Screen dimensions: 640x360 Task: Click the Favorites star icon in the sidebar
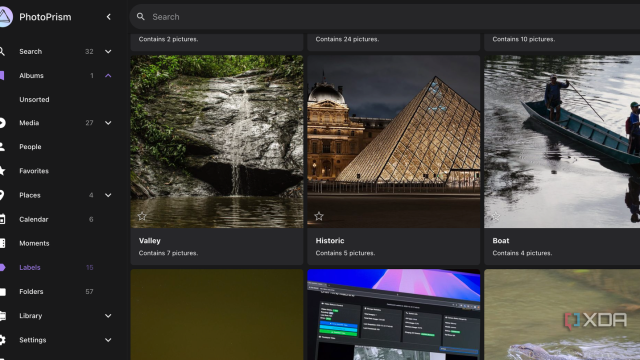[x=2, y=171]
